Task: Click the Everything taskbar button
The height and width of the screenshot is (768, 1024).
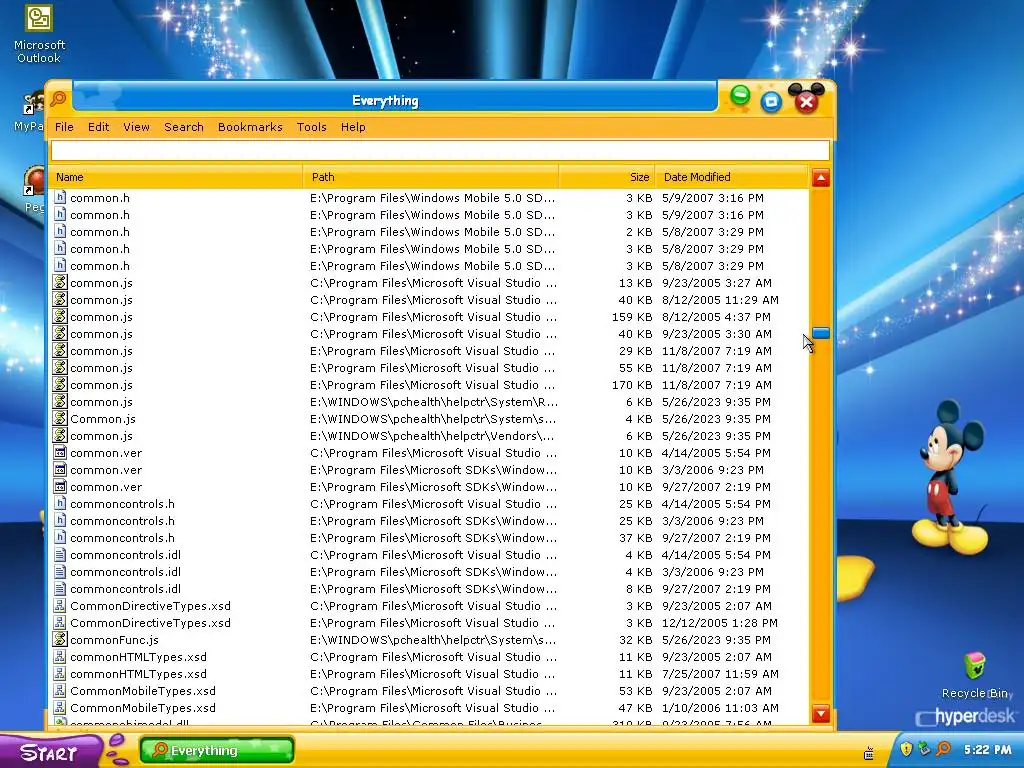Action: pyautogui.click(x=217, y=750)
